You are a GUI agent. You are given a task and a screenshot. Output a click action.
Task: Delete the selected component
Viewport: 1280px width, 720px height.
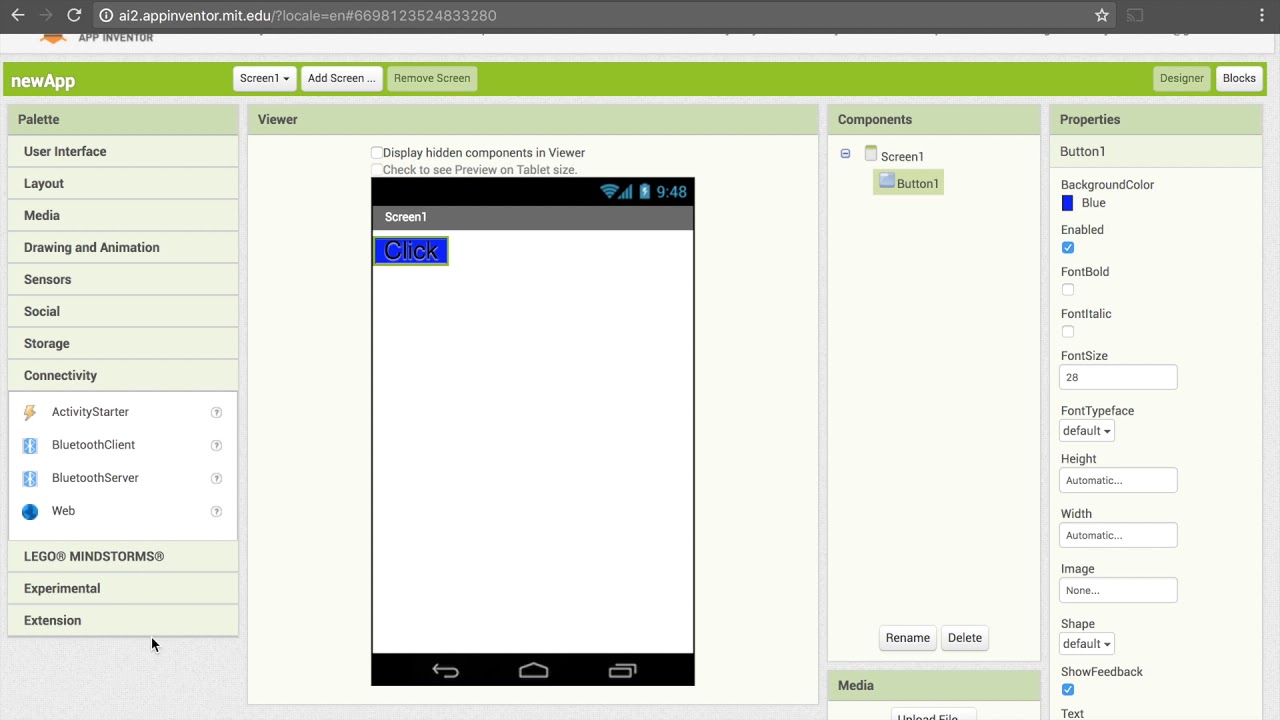pyautogui.click(x=965, y=638)
